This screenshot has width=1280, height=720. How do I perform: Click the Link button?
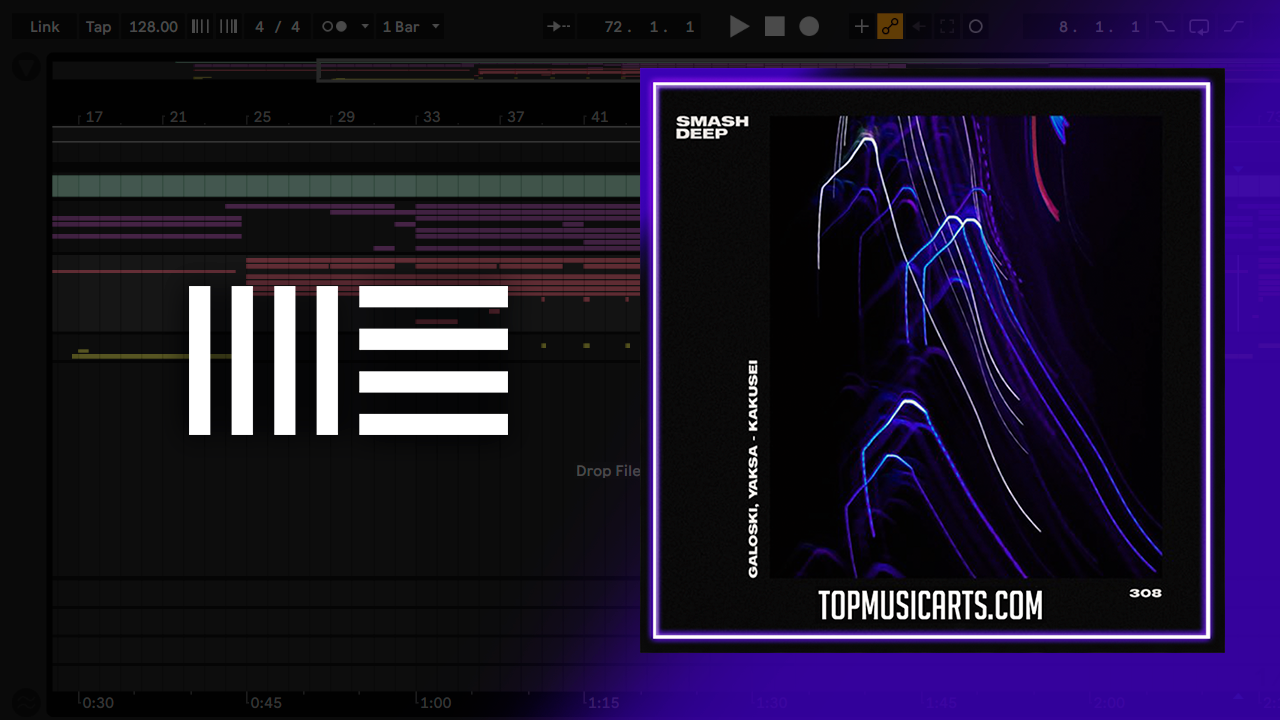click(44, 27)
